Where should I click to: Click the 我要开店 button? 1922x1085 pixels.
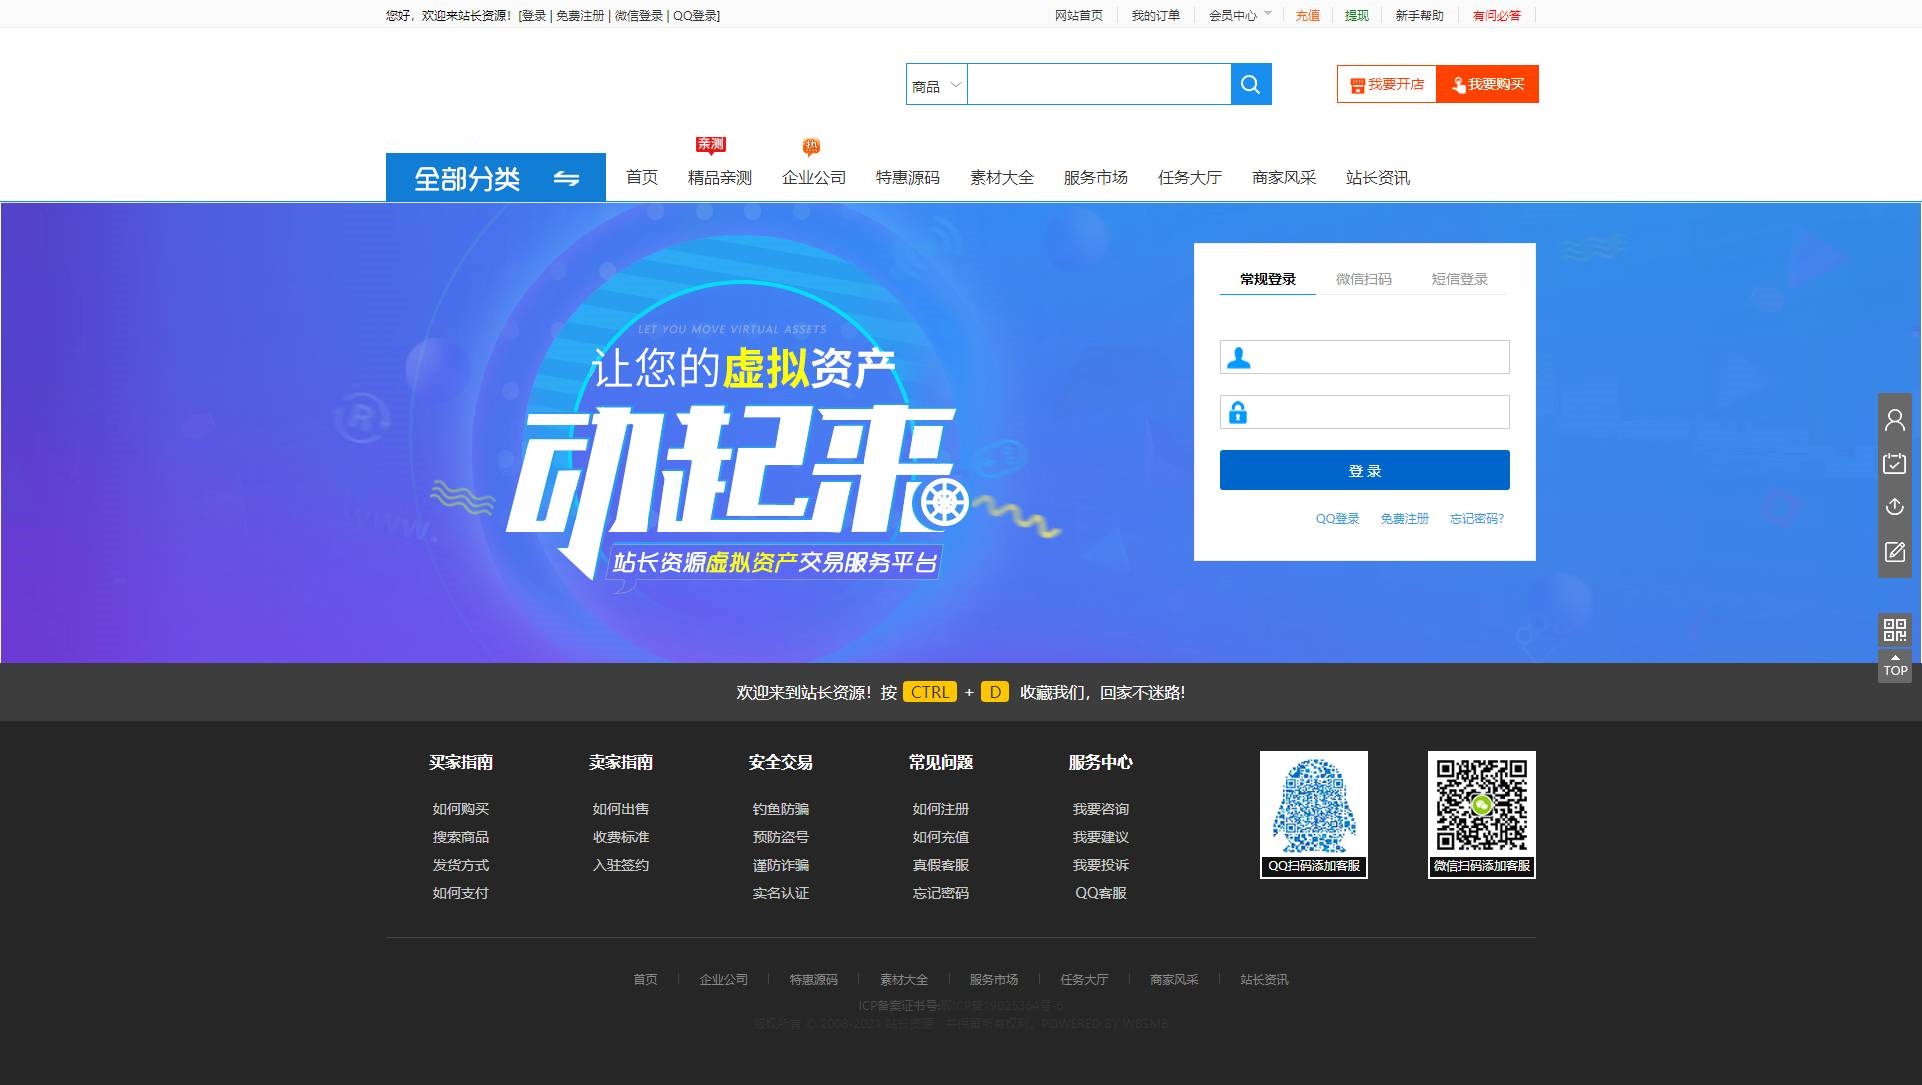1387,84
